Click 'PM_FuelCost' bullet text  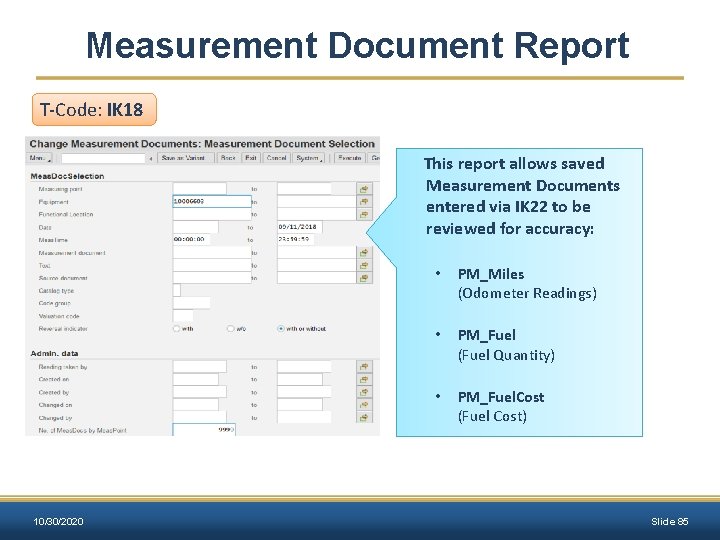pos(501,397)
